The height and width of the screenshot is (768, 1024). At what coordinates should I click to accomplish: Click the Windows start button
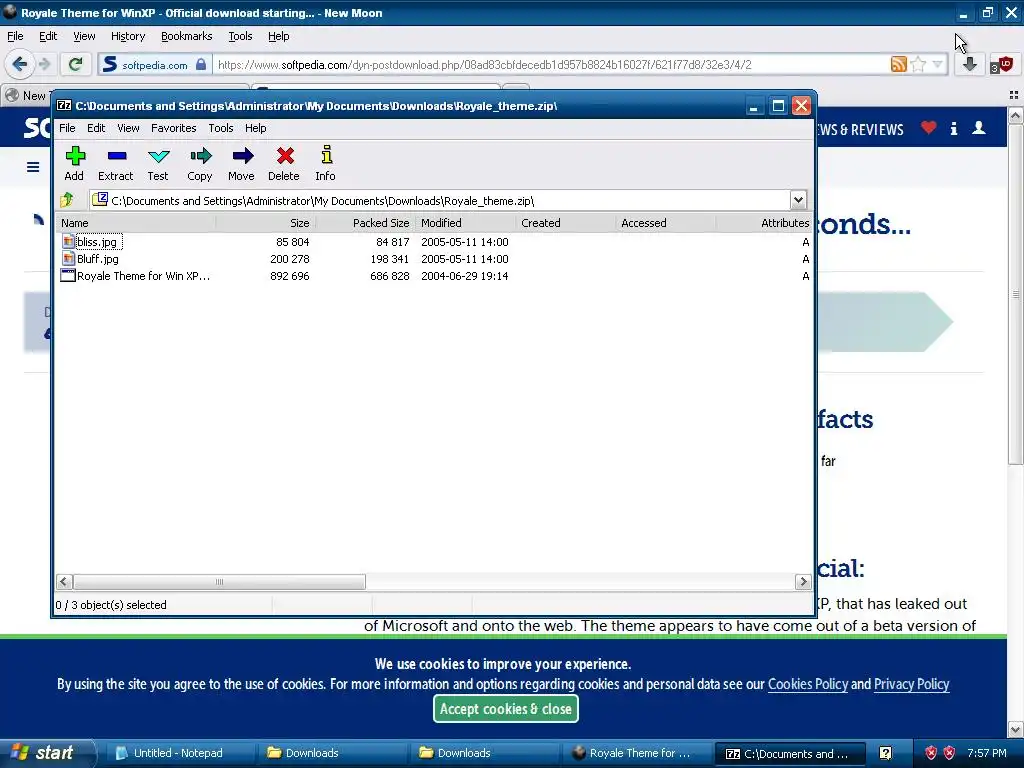coord(46,753)
